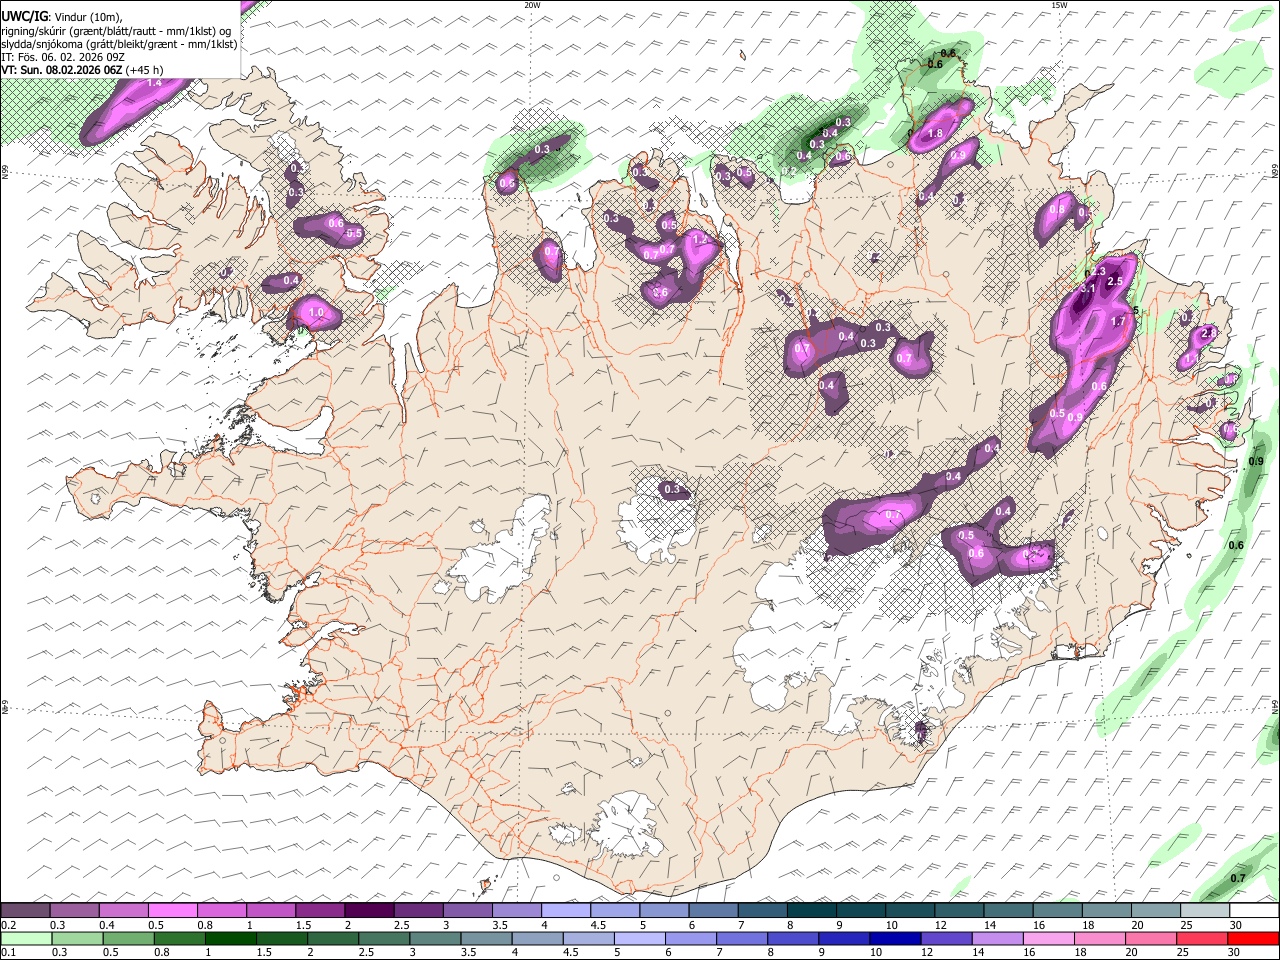Pick the lower red-pink swatch starting at 25
The width and height of the screenshot is (1280, 960).
pos(1202,938)
